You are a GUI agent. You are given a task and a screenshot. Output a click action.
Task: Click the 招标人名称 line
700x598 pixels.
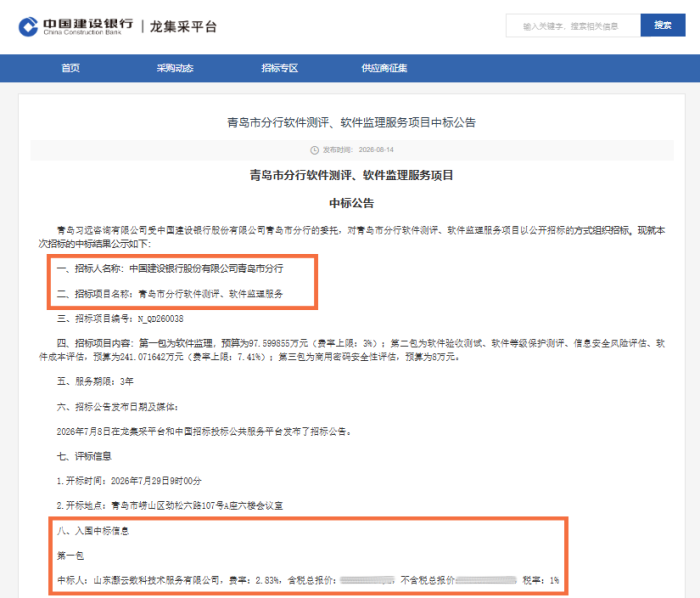point(170,269)
